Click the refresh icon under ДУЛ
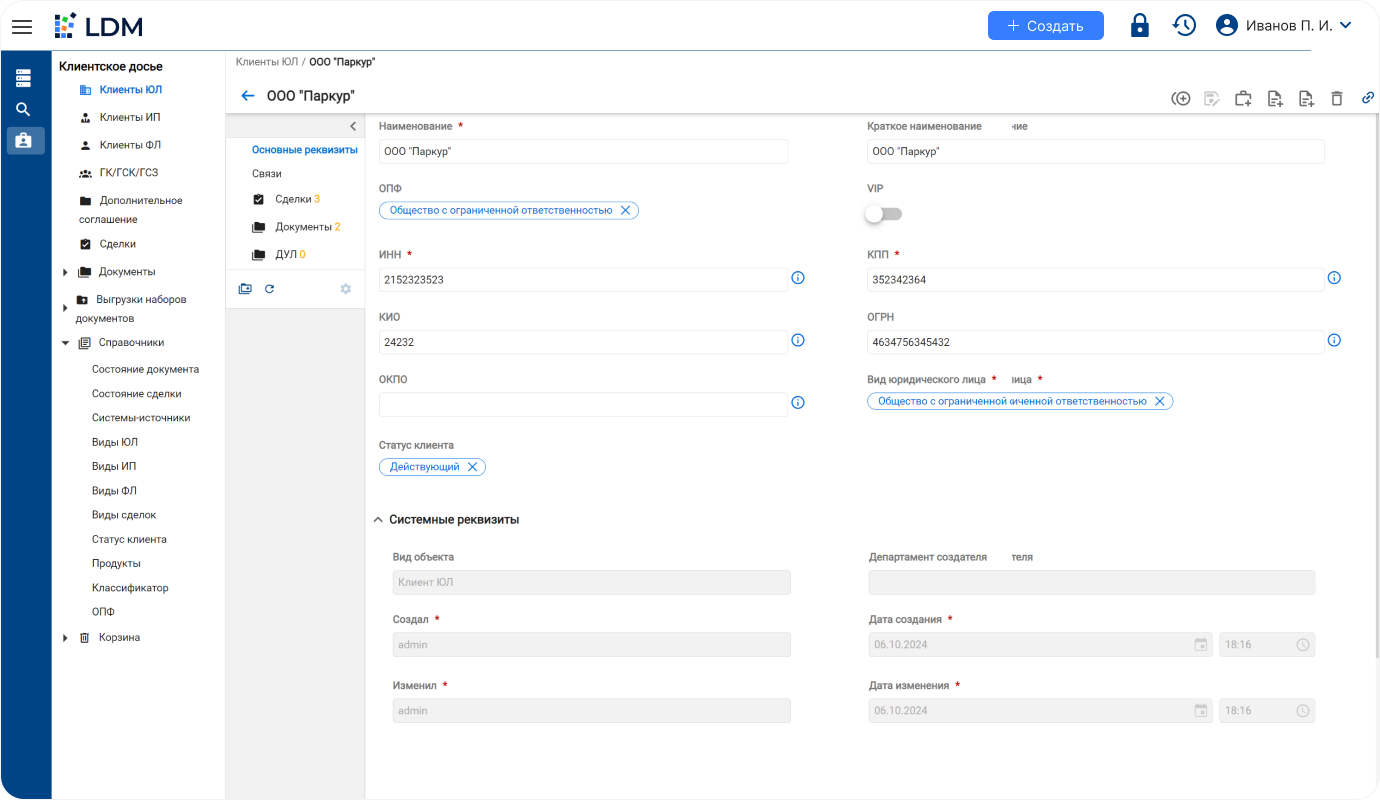This screenshot has height=800, width=1380. pyautogui.click(x=269, y=289)
